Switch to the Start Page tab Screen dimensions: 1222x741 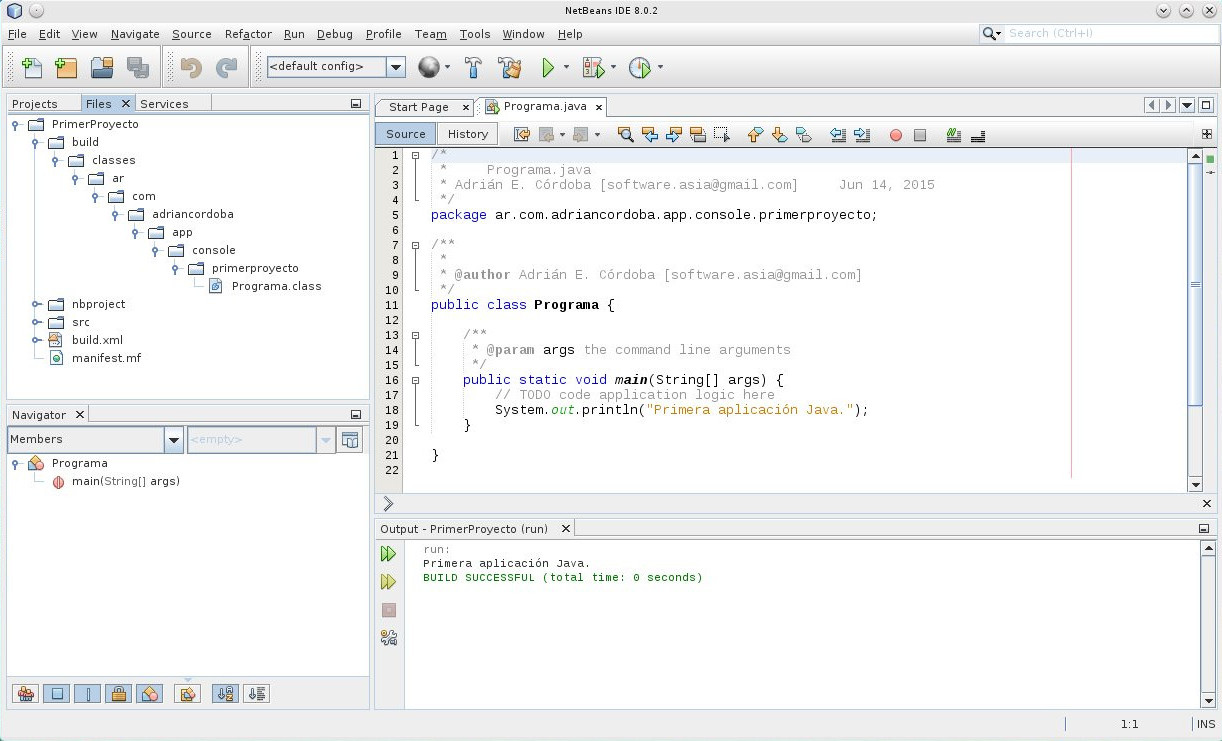click(418, 106)
